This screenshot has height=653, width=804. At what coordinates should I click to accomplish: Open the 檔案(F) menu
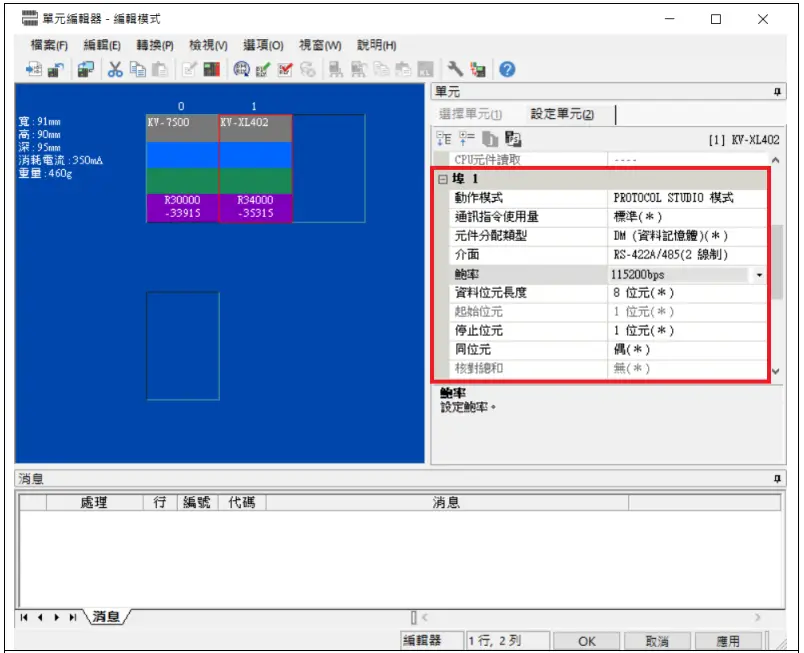[48, 45]
